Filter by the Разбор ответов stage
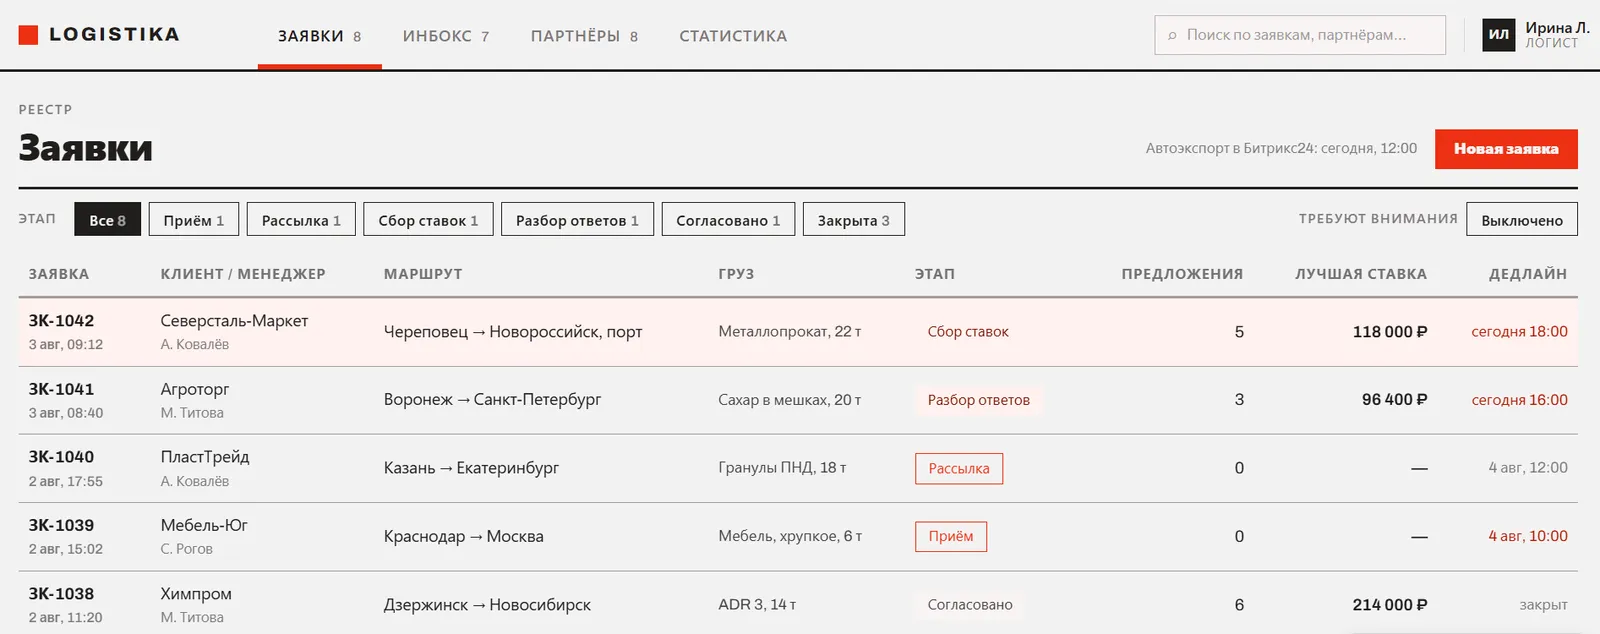The width and height of the screenshot is (1600, 634). click(577, 220)
